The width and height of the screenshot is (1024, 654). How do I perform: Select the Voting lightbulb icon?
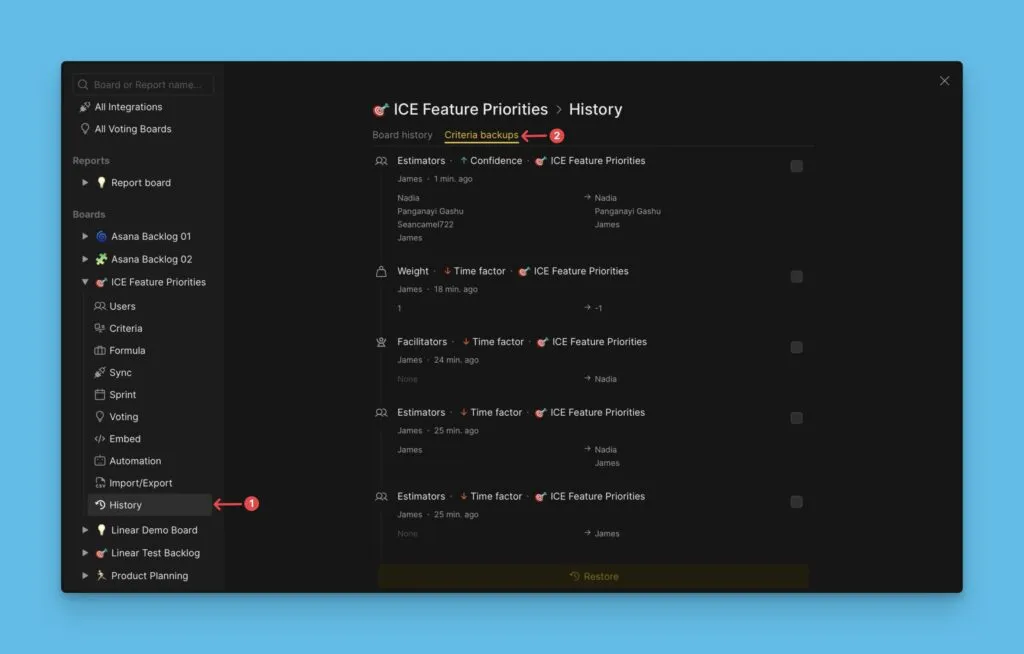100,417
